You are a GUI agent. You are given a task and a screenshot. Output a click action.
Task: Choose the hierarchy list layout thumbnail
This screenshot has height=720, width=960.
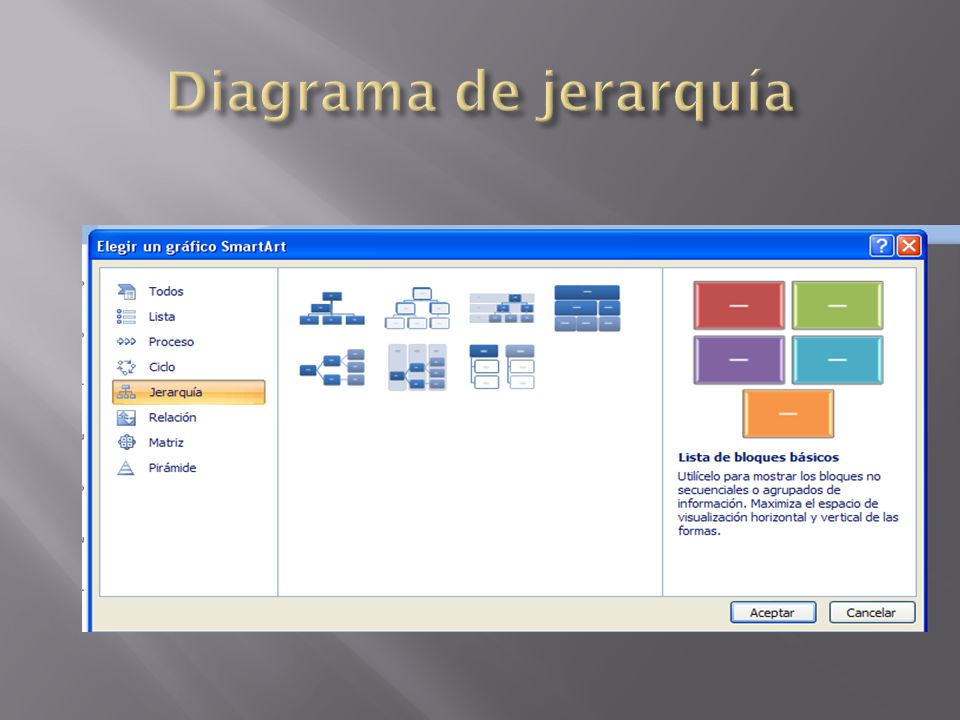[x=502, y=367]
